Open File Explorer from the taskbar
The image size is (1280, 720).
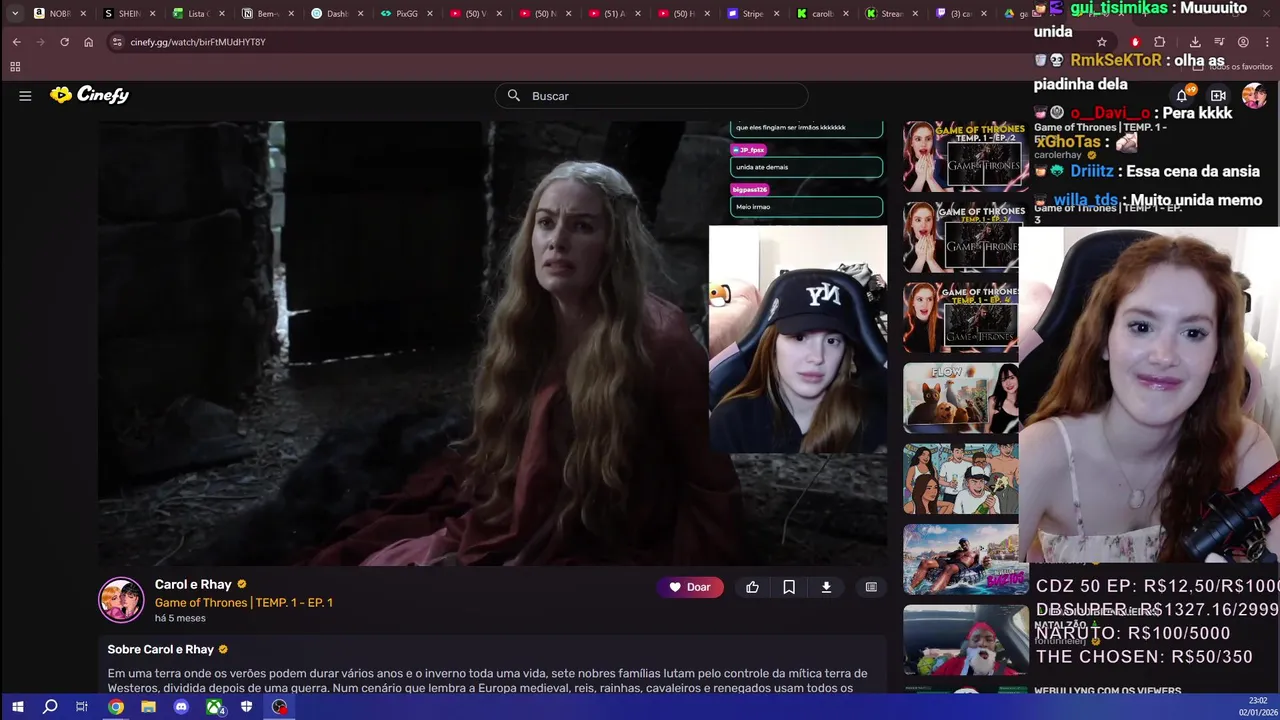[x=148, y=707]
